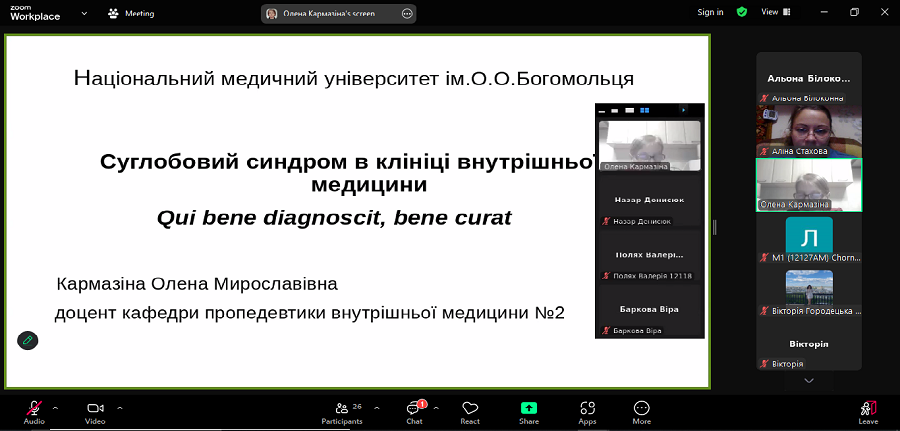Viewport: 900px width, 431px height.
Task: Expand audio settings arrow next to Audio
Action: (55, 407)
